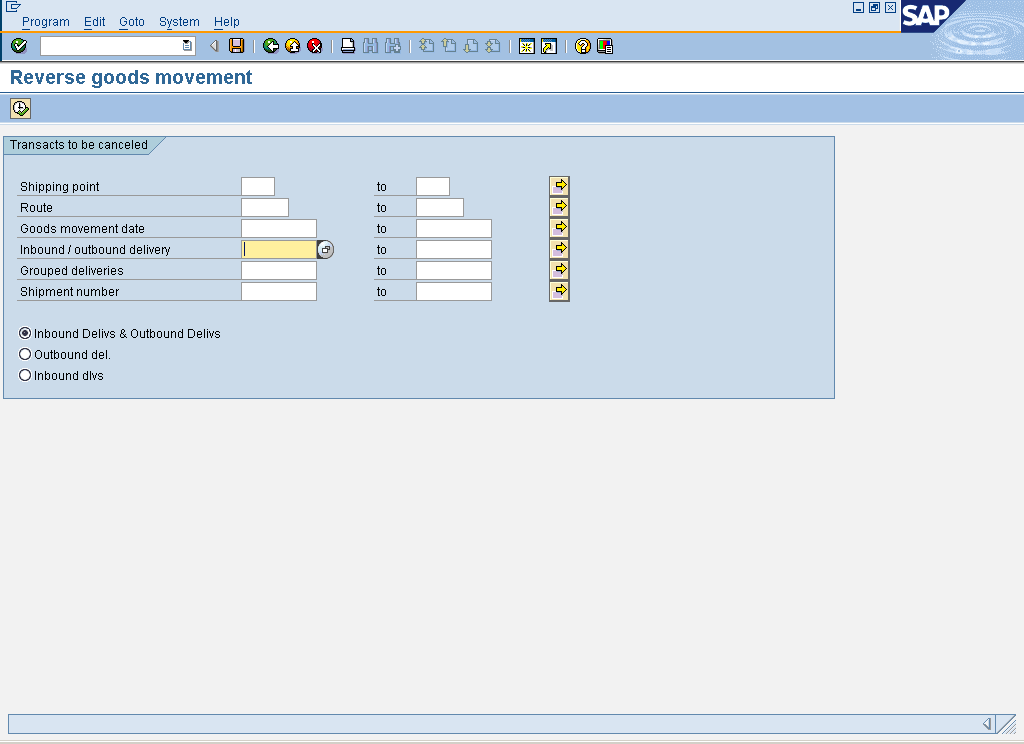Click the Shipping point to field
The height and width of the screenshot is (744, 1024).
click(x=433, y=186)
